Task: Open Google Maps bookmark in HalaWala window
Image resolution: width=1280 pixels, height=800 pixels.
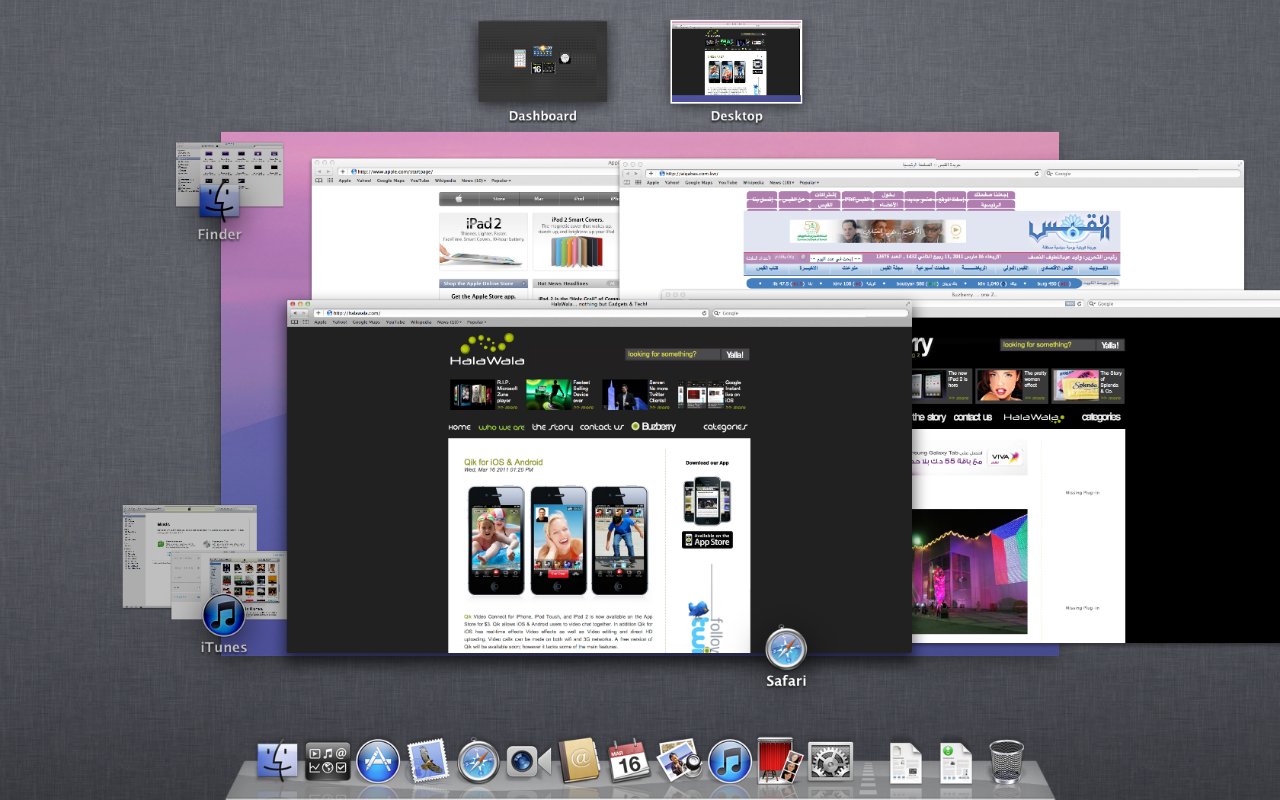Action: [364, 322]
